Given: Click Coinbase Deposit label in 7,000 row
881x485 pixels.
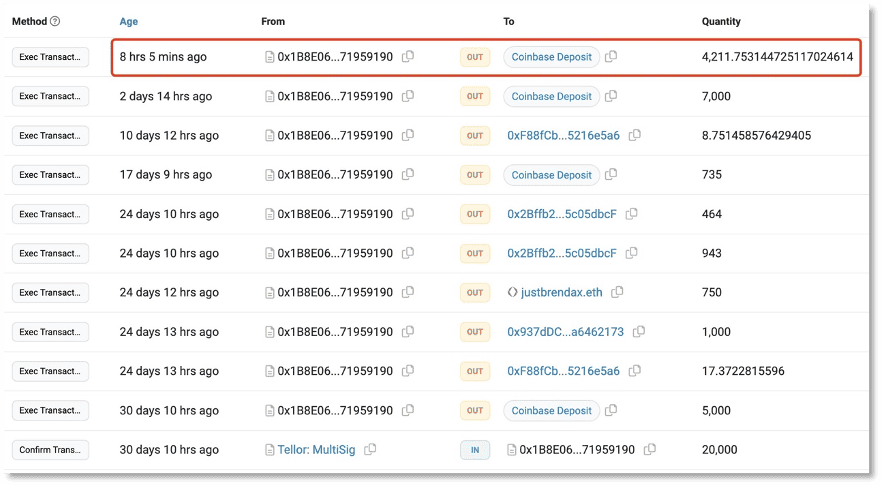Looking at the screenshot, I should pyautogui.click(x=551, y=96).
